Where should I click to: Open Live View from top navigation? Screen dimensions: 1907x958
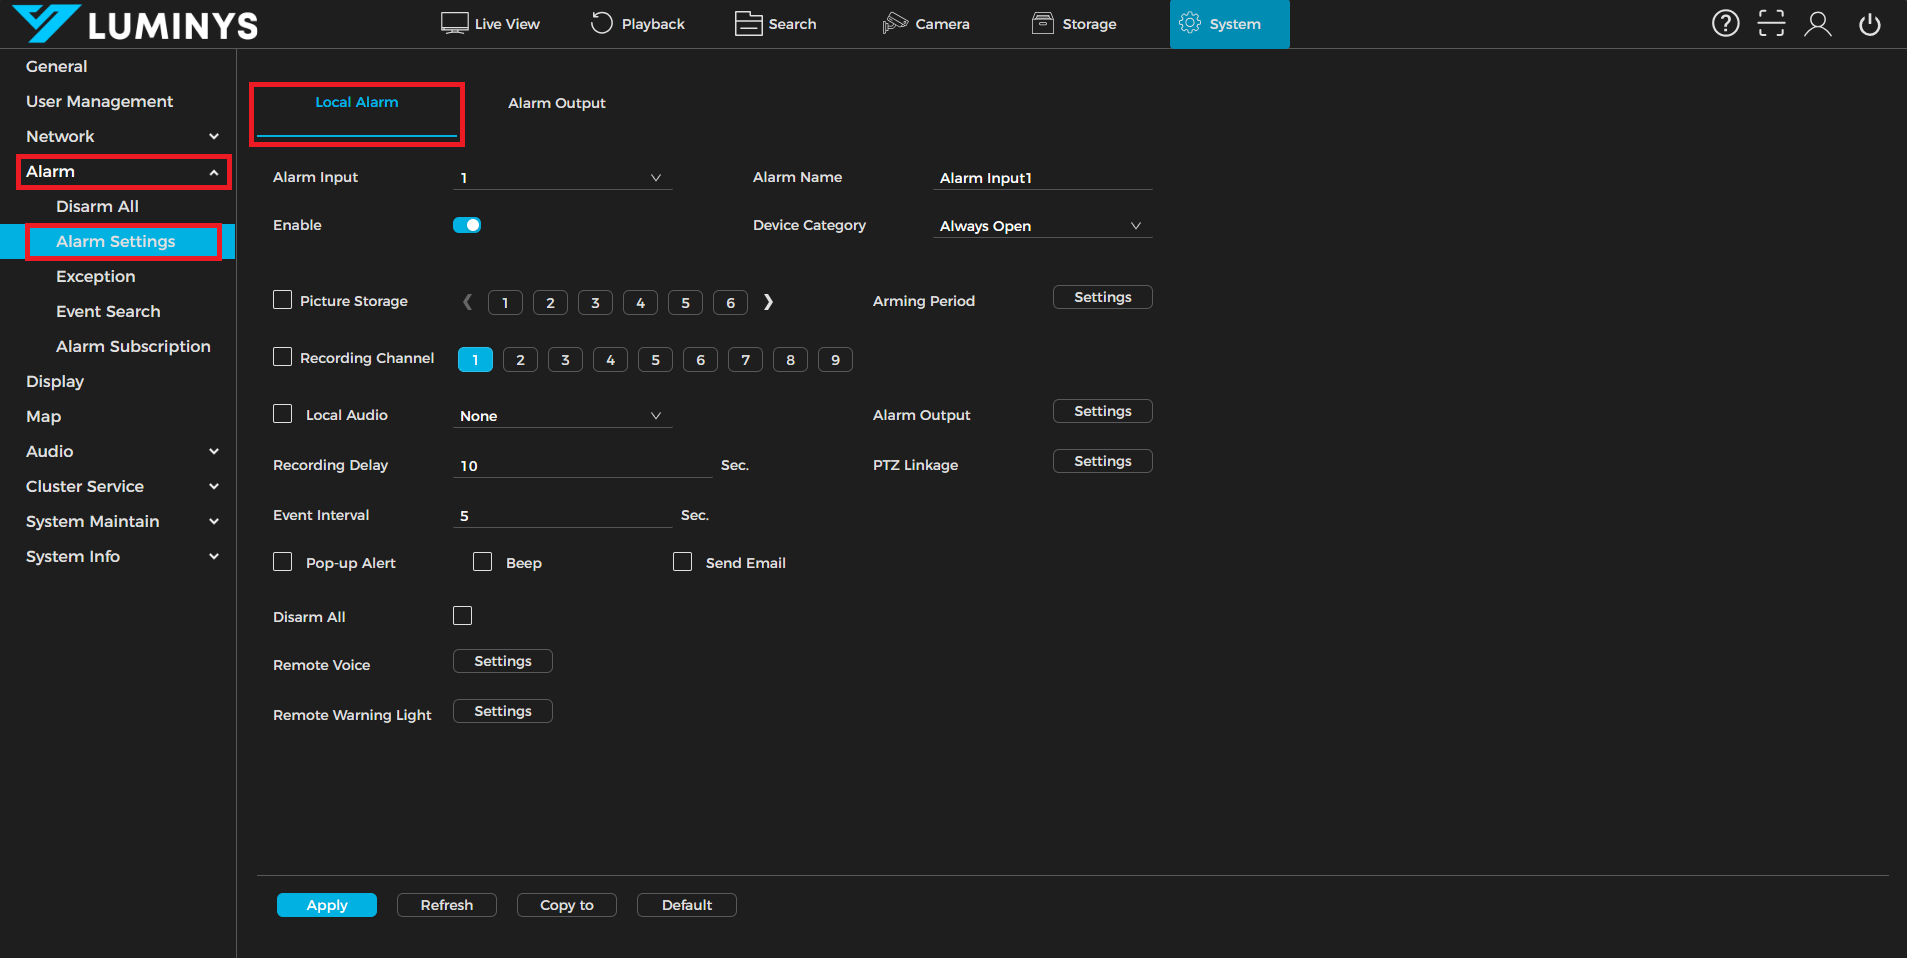point(490,24)
